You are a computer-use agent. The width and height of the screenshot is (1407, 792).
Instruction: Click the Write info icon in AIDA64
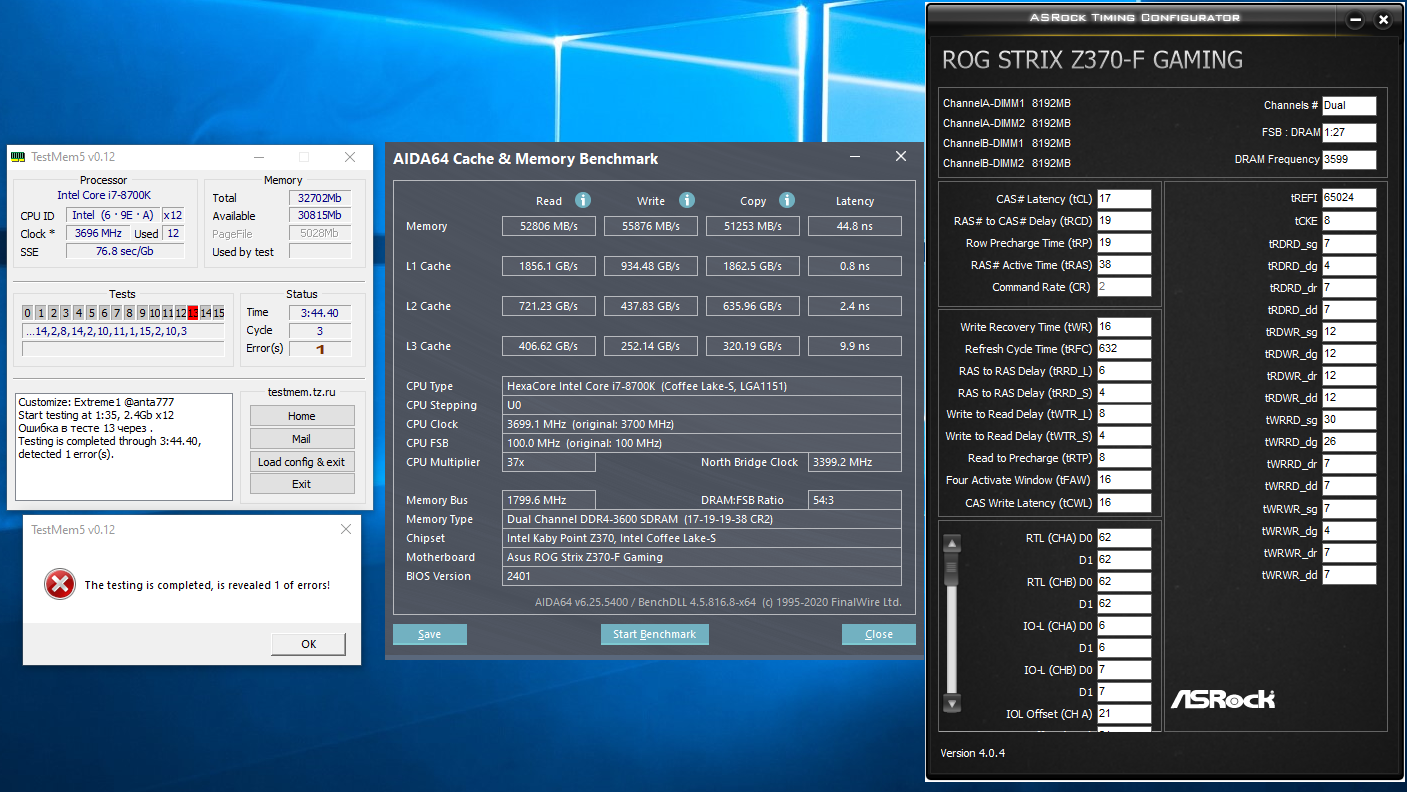687,200
